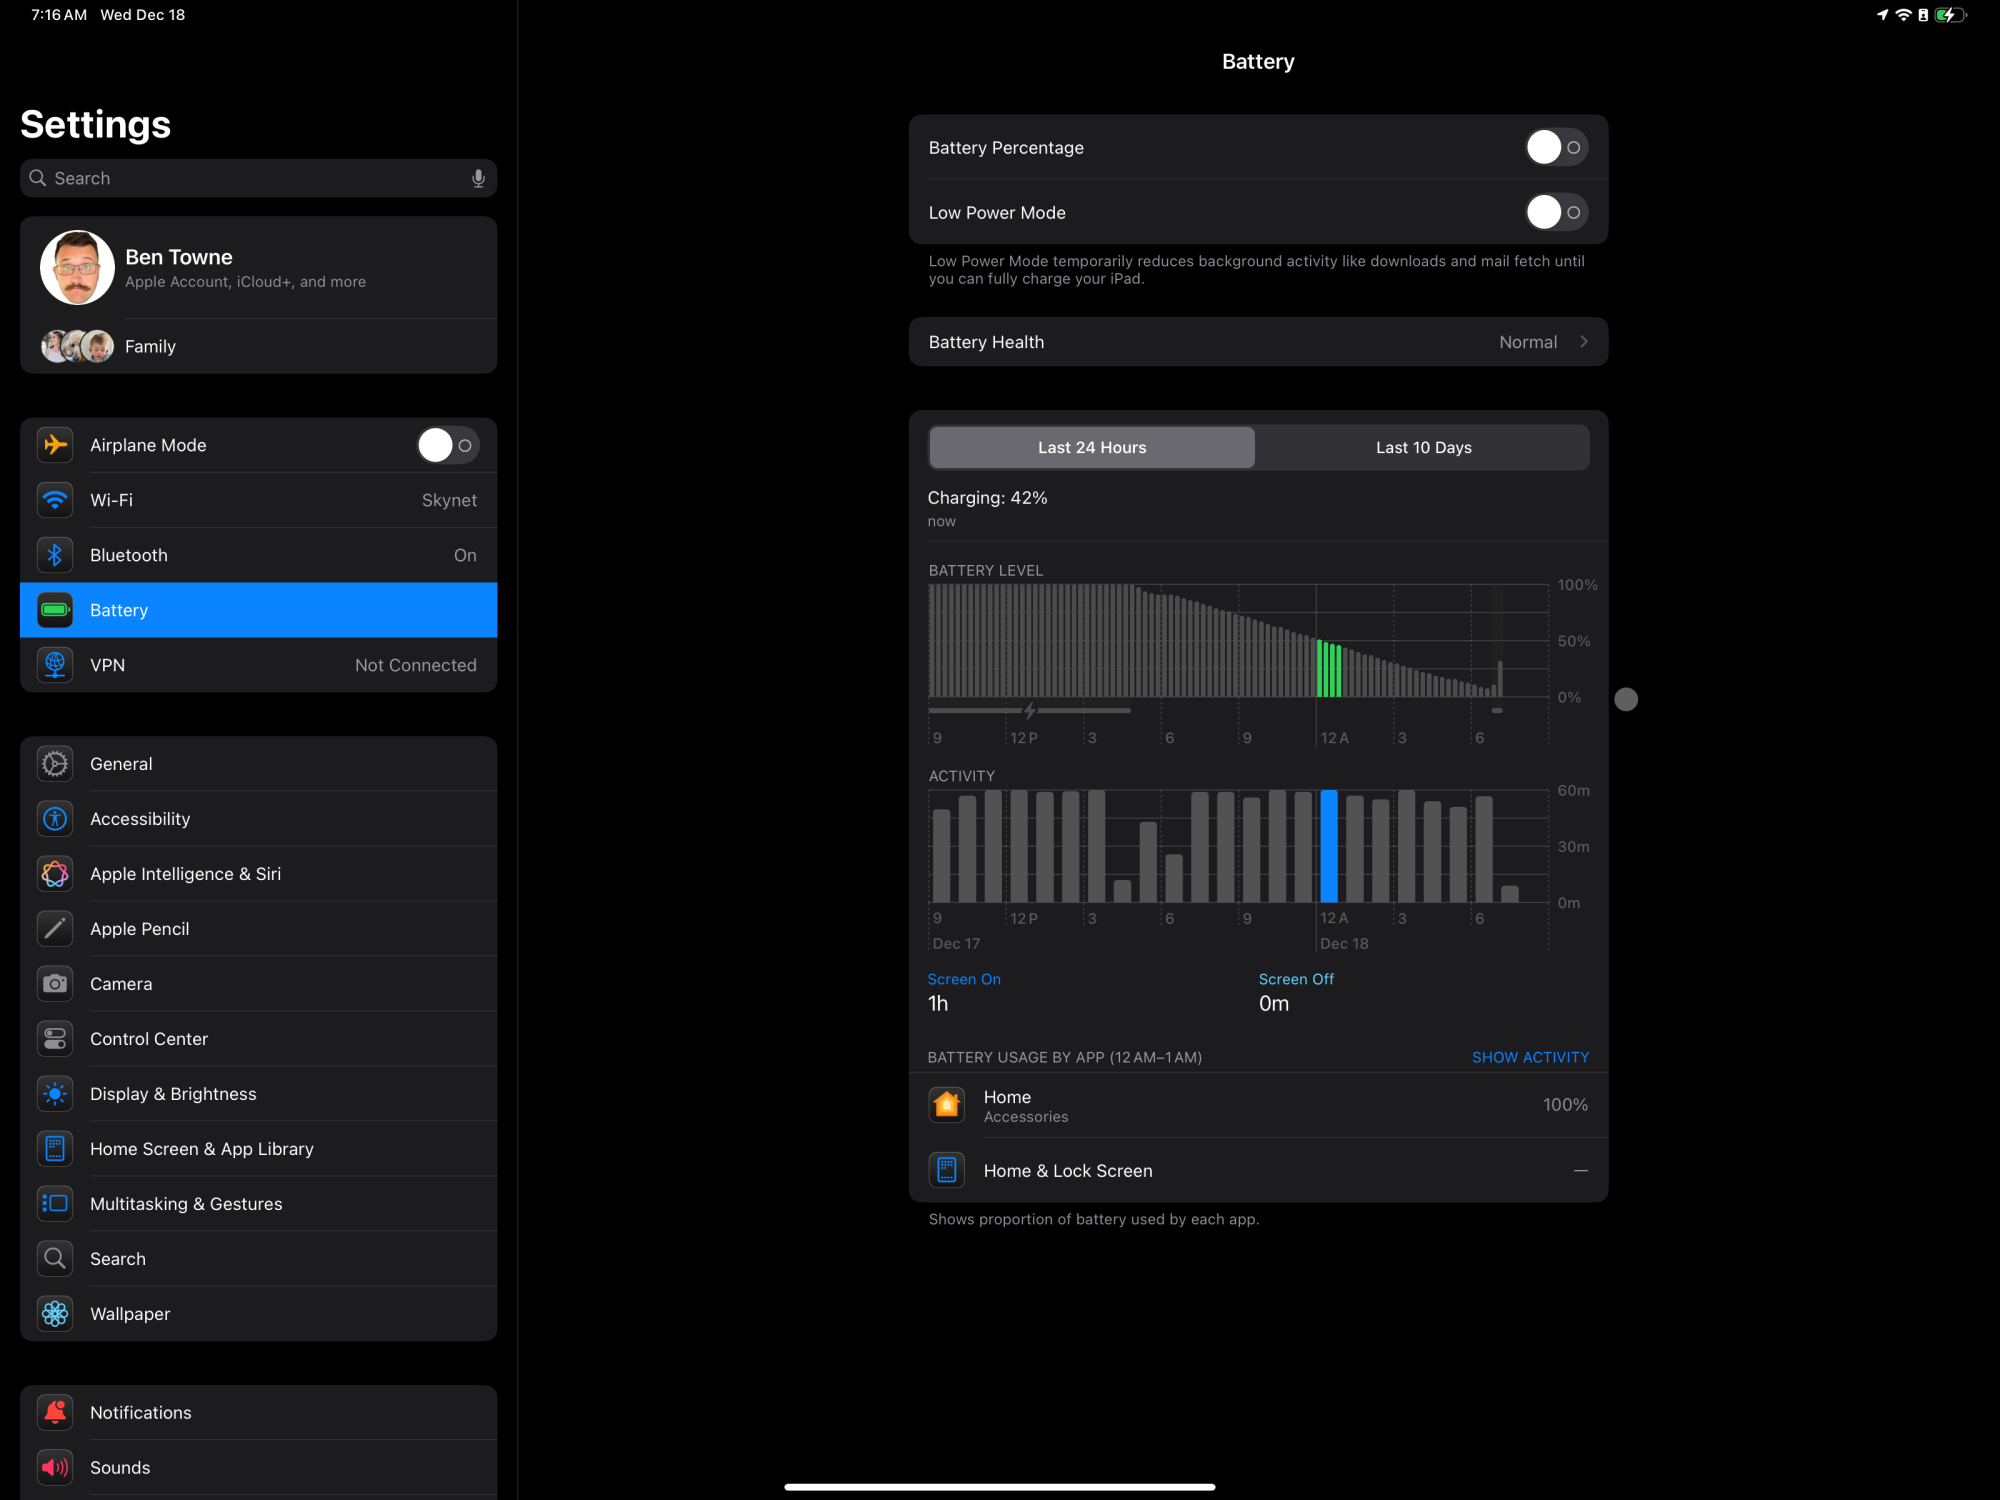Screen dimensions: 2000x1500
Task: Click the Bluetooth icon in sidebar
Action: (55, 555)
